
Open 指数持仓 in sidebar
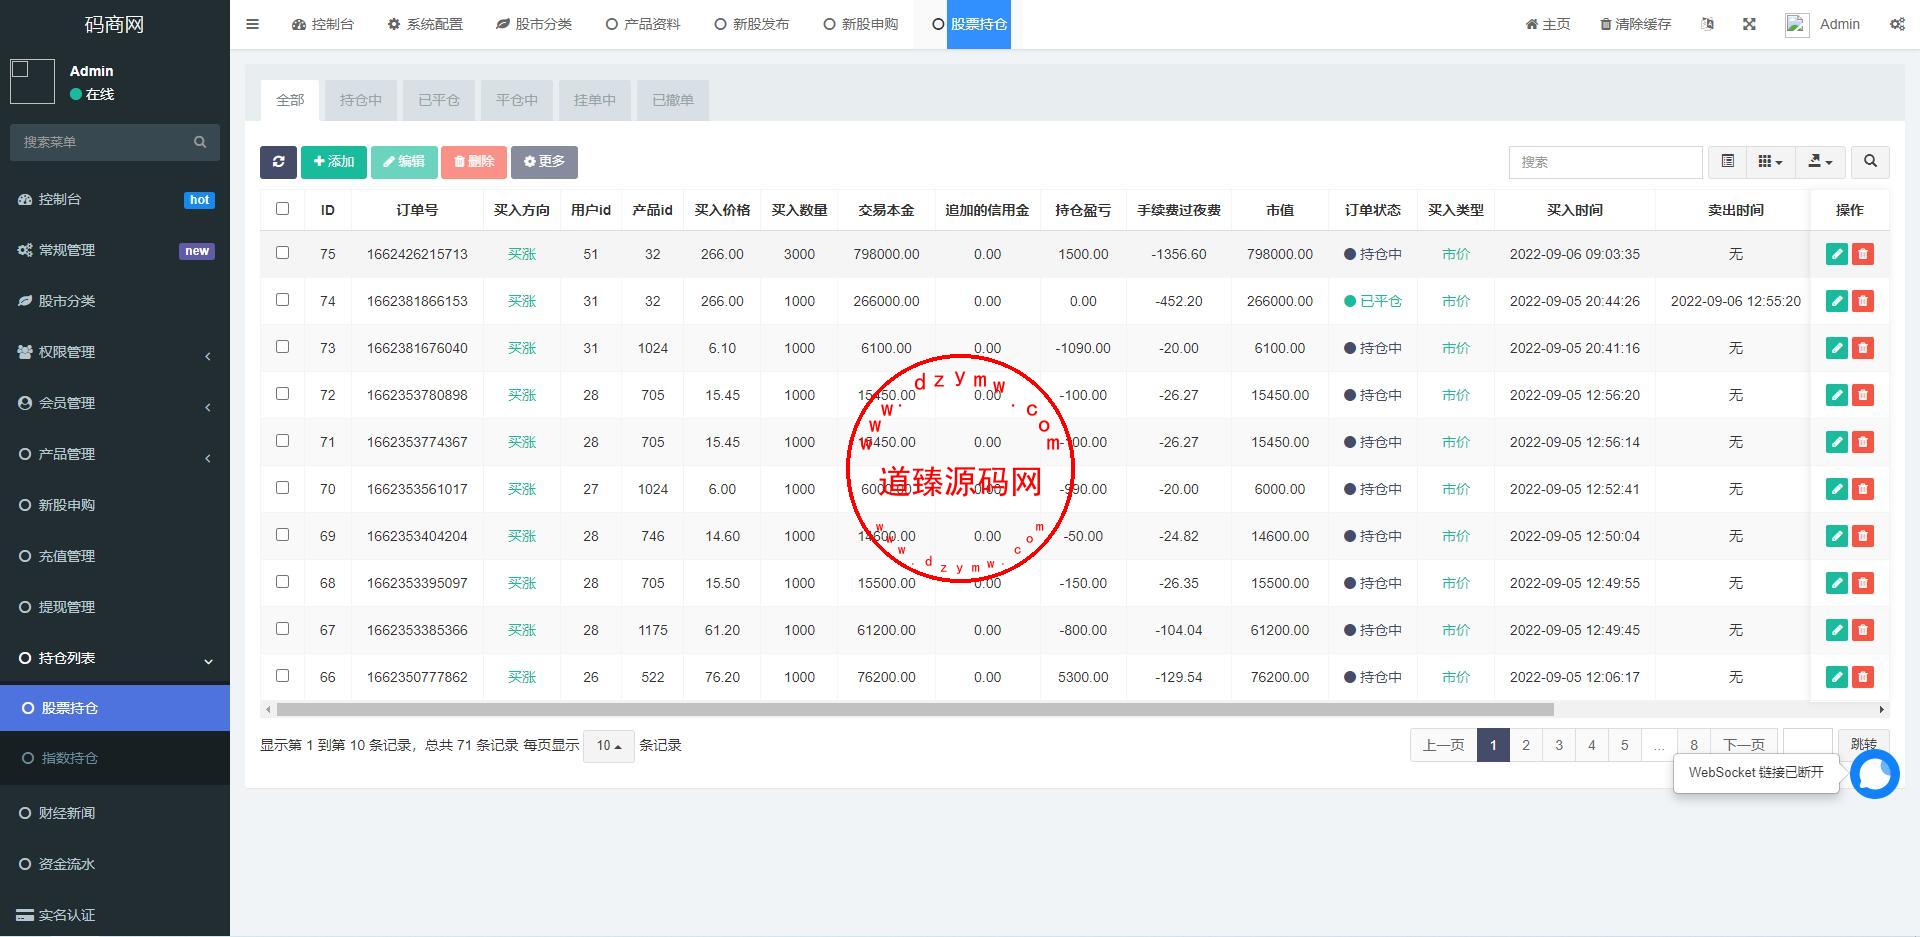115,758
